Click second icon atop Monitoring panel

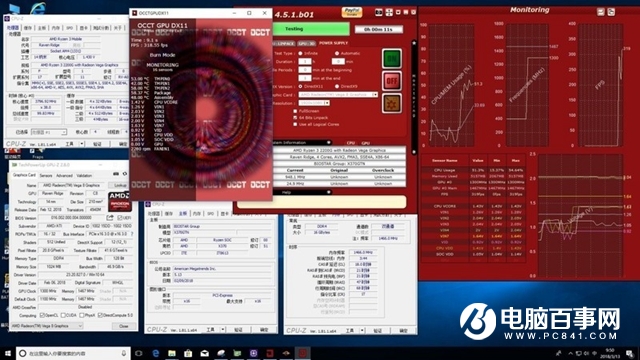611,12
